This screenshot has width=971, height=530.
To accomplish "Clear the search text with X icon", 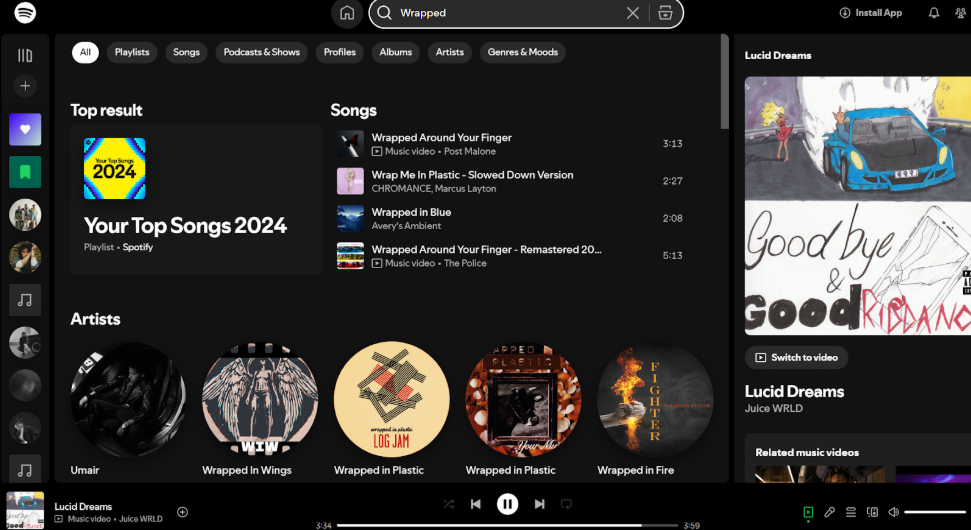I will (x=632, y=13).
